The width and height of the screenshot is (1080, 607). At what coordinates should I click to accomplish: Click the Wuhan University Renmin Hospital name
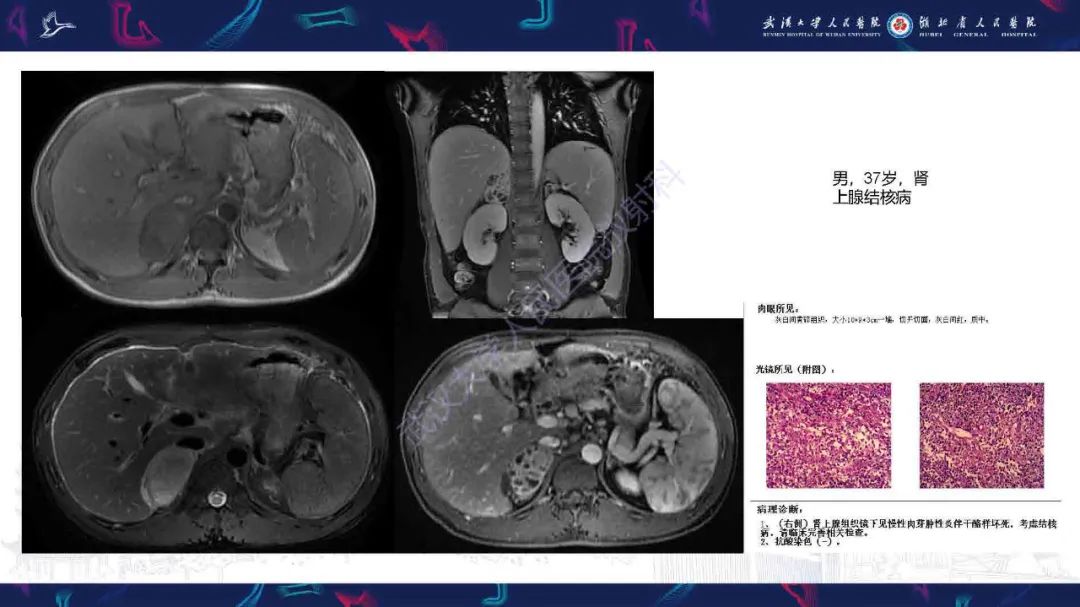[x=821, y=26]
